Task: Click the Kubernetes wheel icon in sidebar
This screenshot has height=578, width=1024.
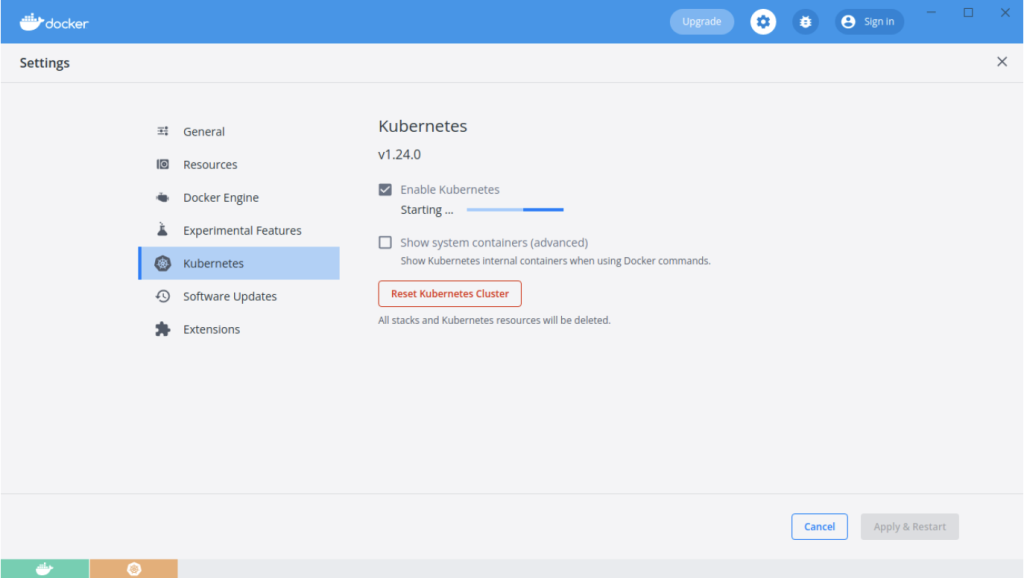Action: 163,264
